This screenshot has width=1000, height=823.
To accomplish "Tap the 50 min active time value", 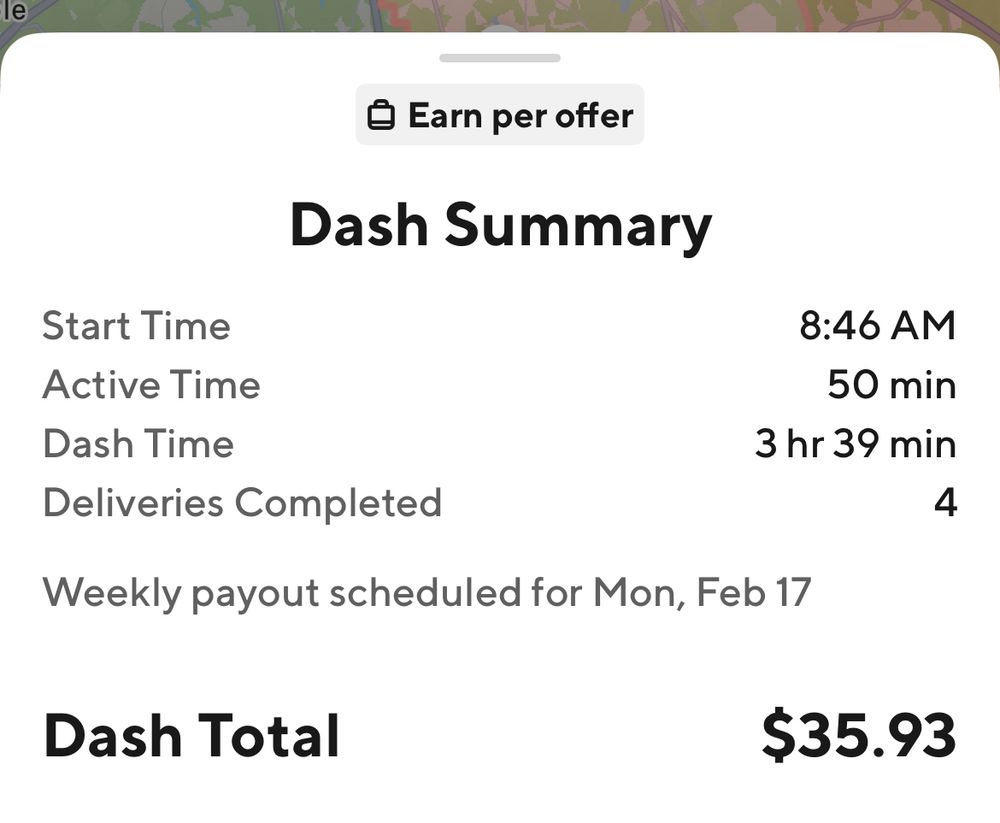I will [x=891, y=385].
